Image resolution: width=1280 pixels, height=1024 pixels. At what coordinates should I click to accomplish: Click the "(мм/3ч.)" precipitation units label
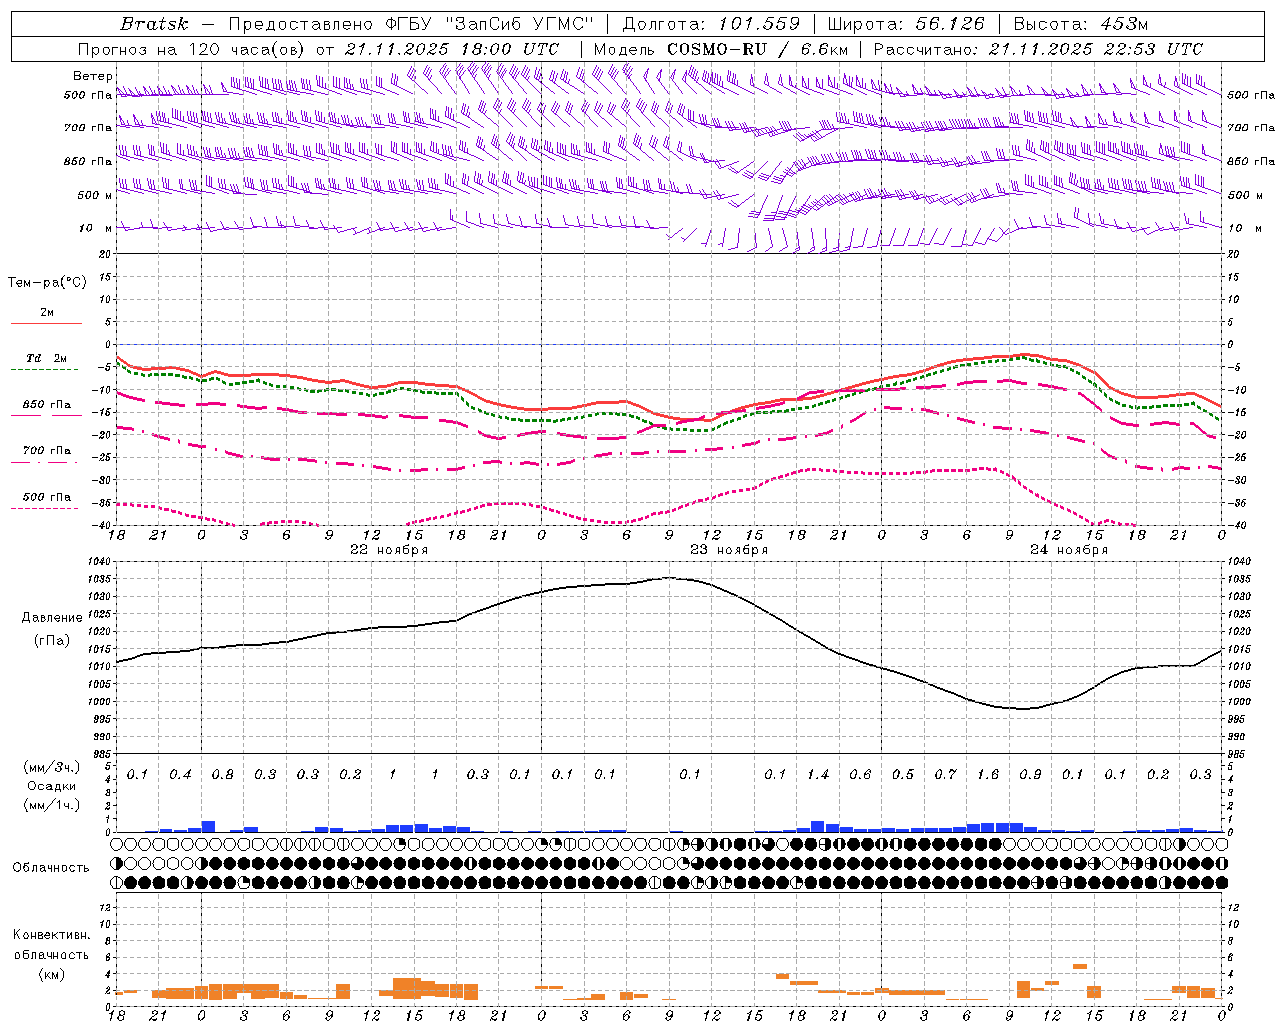click(x=52, y=767)
